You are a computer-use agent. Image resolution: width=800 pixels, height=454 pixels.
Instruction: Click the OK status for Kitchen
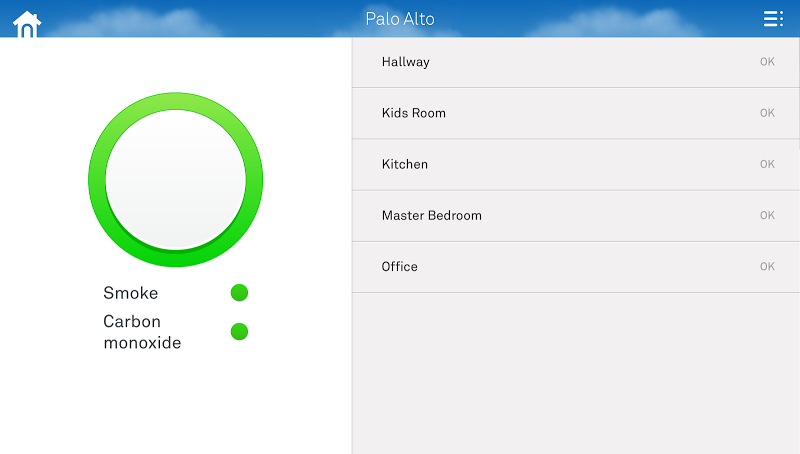pyautogui.click(x=767, y=164)
